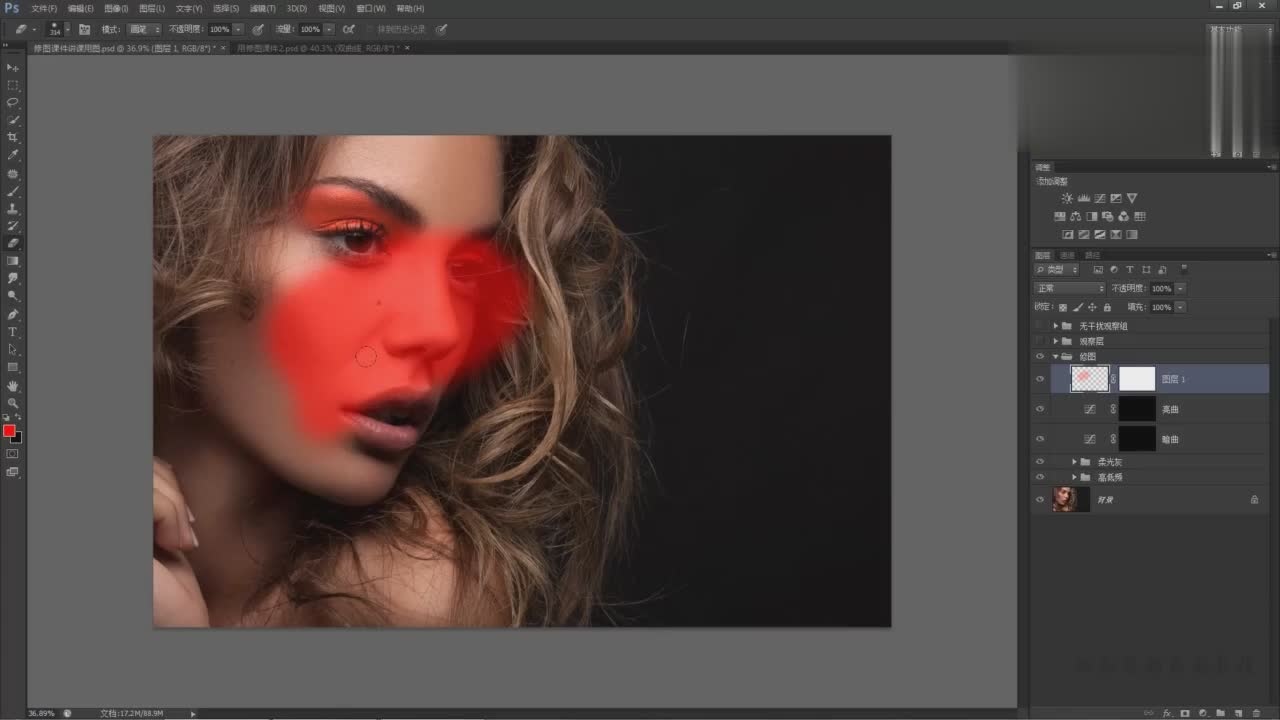Screen dimensions: 1280x720
Task: Hide the 亮曲 curves layer
Action: coord(1040,409)
